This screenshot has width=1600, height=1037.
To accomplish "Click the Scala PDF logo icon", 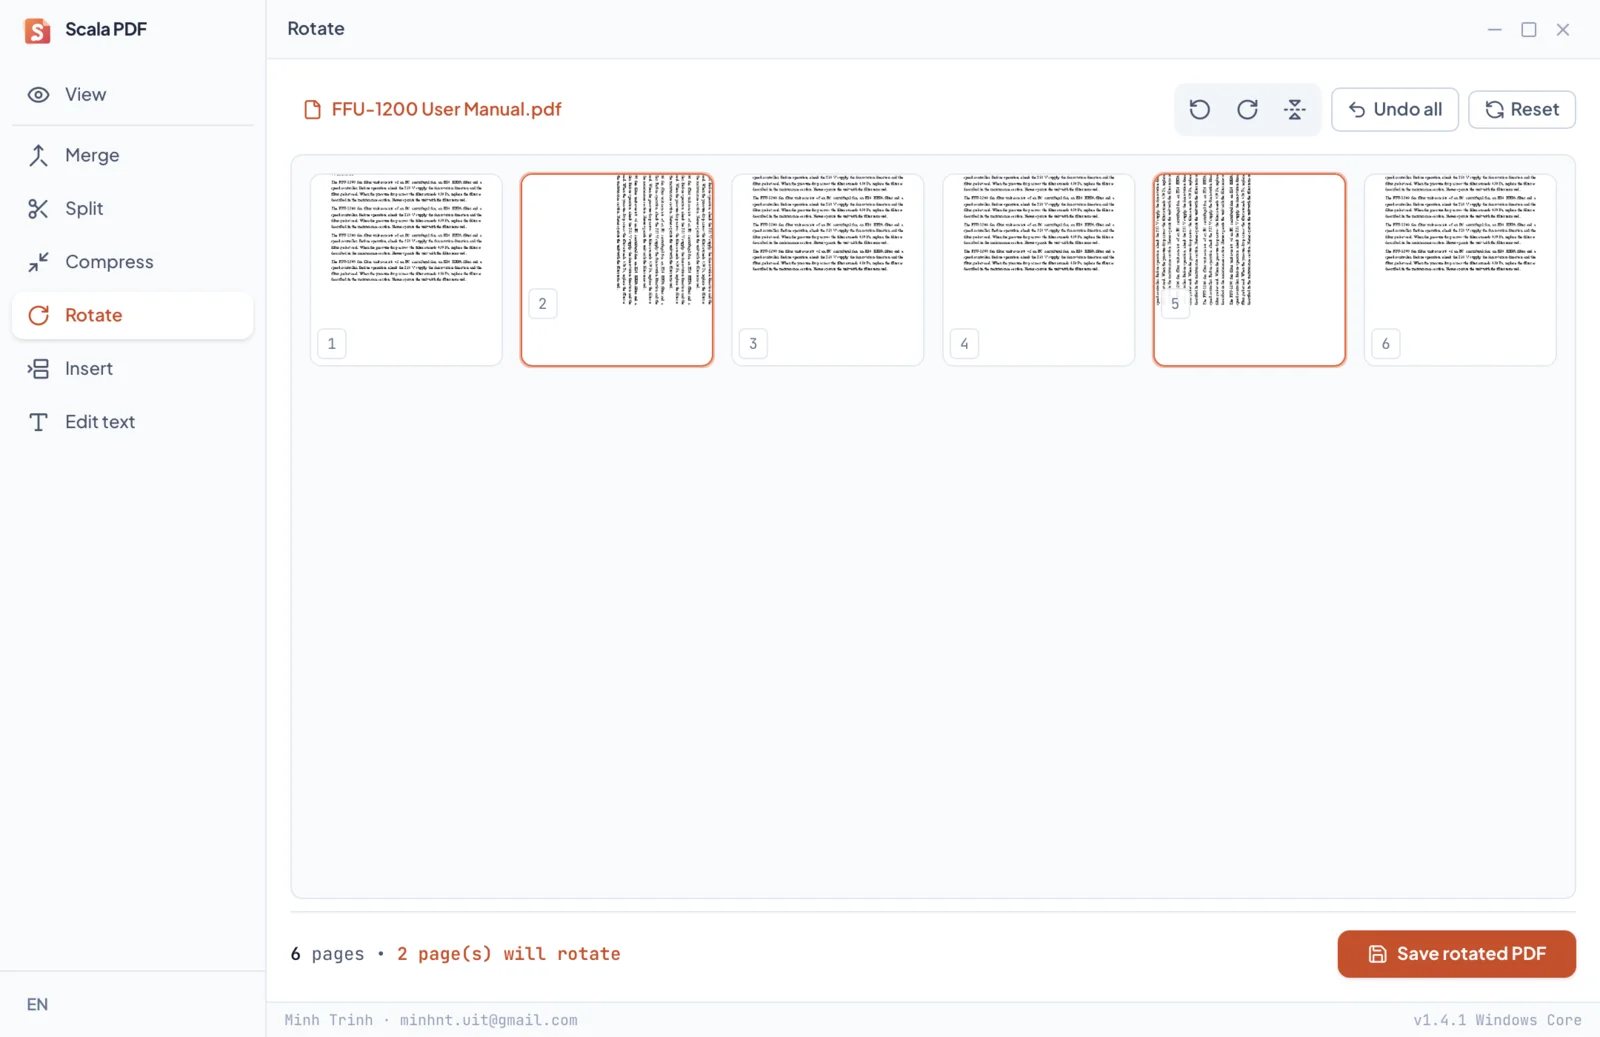I will pyautogui.click(x=37, y=30).
